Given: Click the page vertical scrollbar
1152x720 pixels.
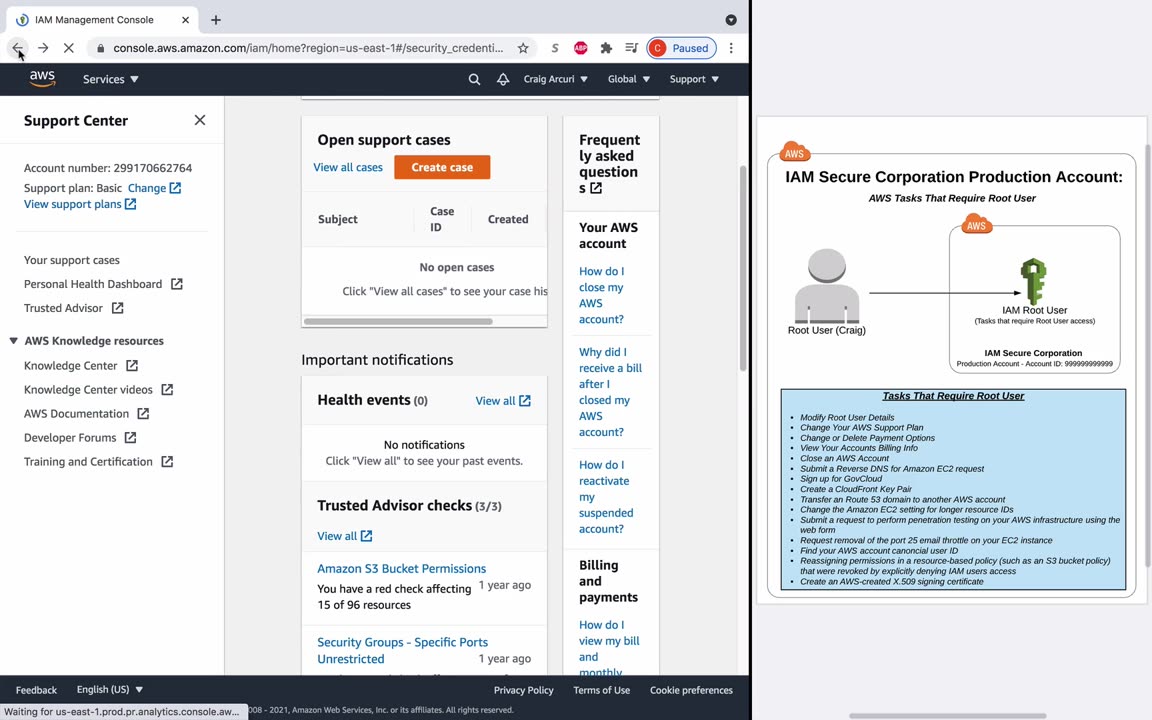Looking at the screenshot, I should tap(743, 268).
